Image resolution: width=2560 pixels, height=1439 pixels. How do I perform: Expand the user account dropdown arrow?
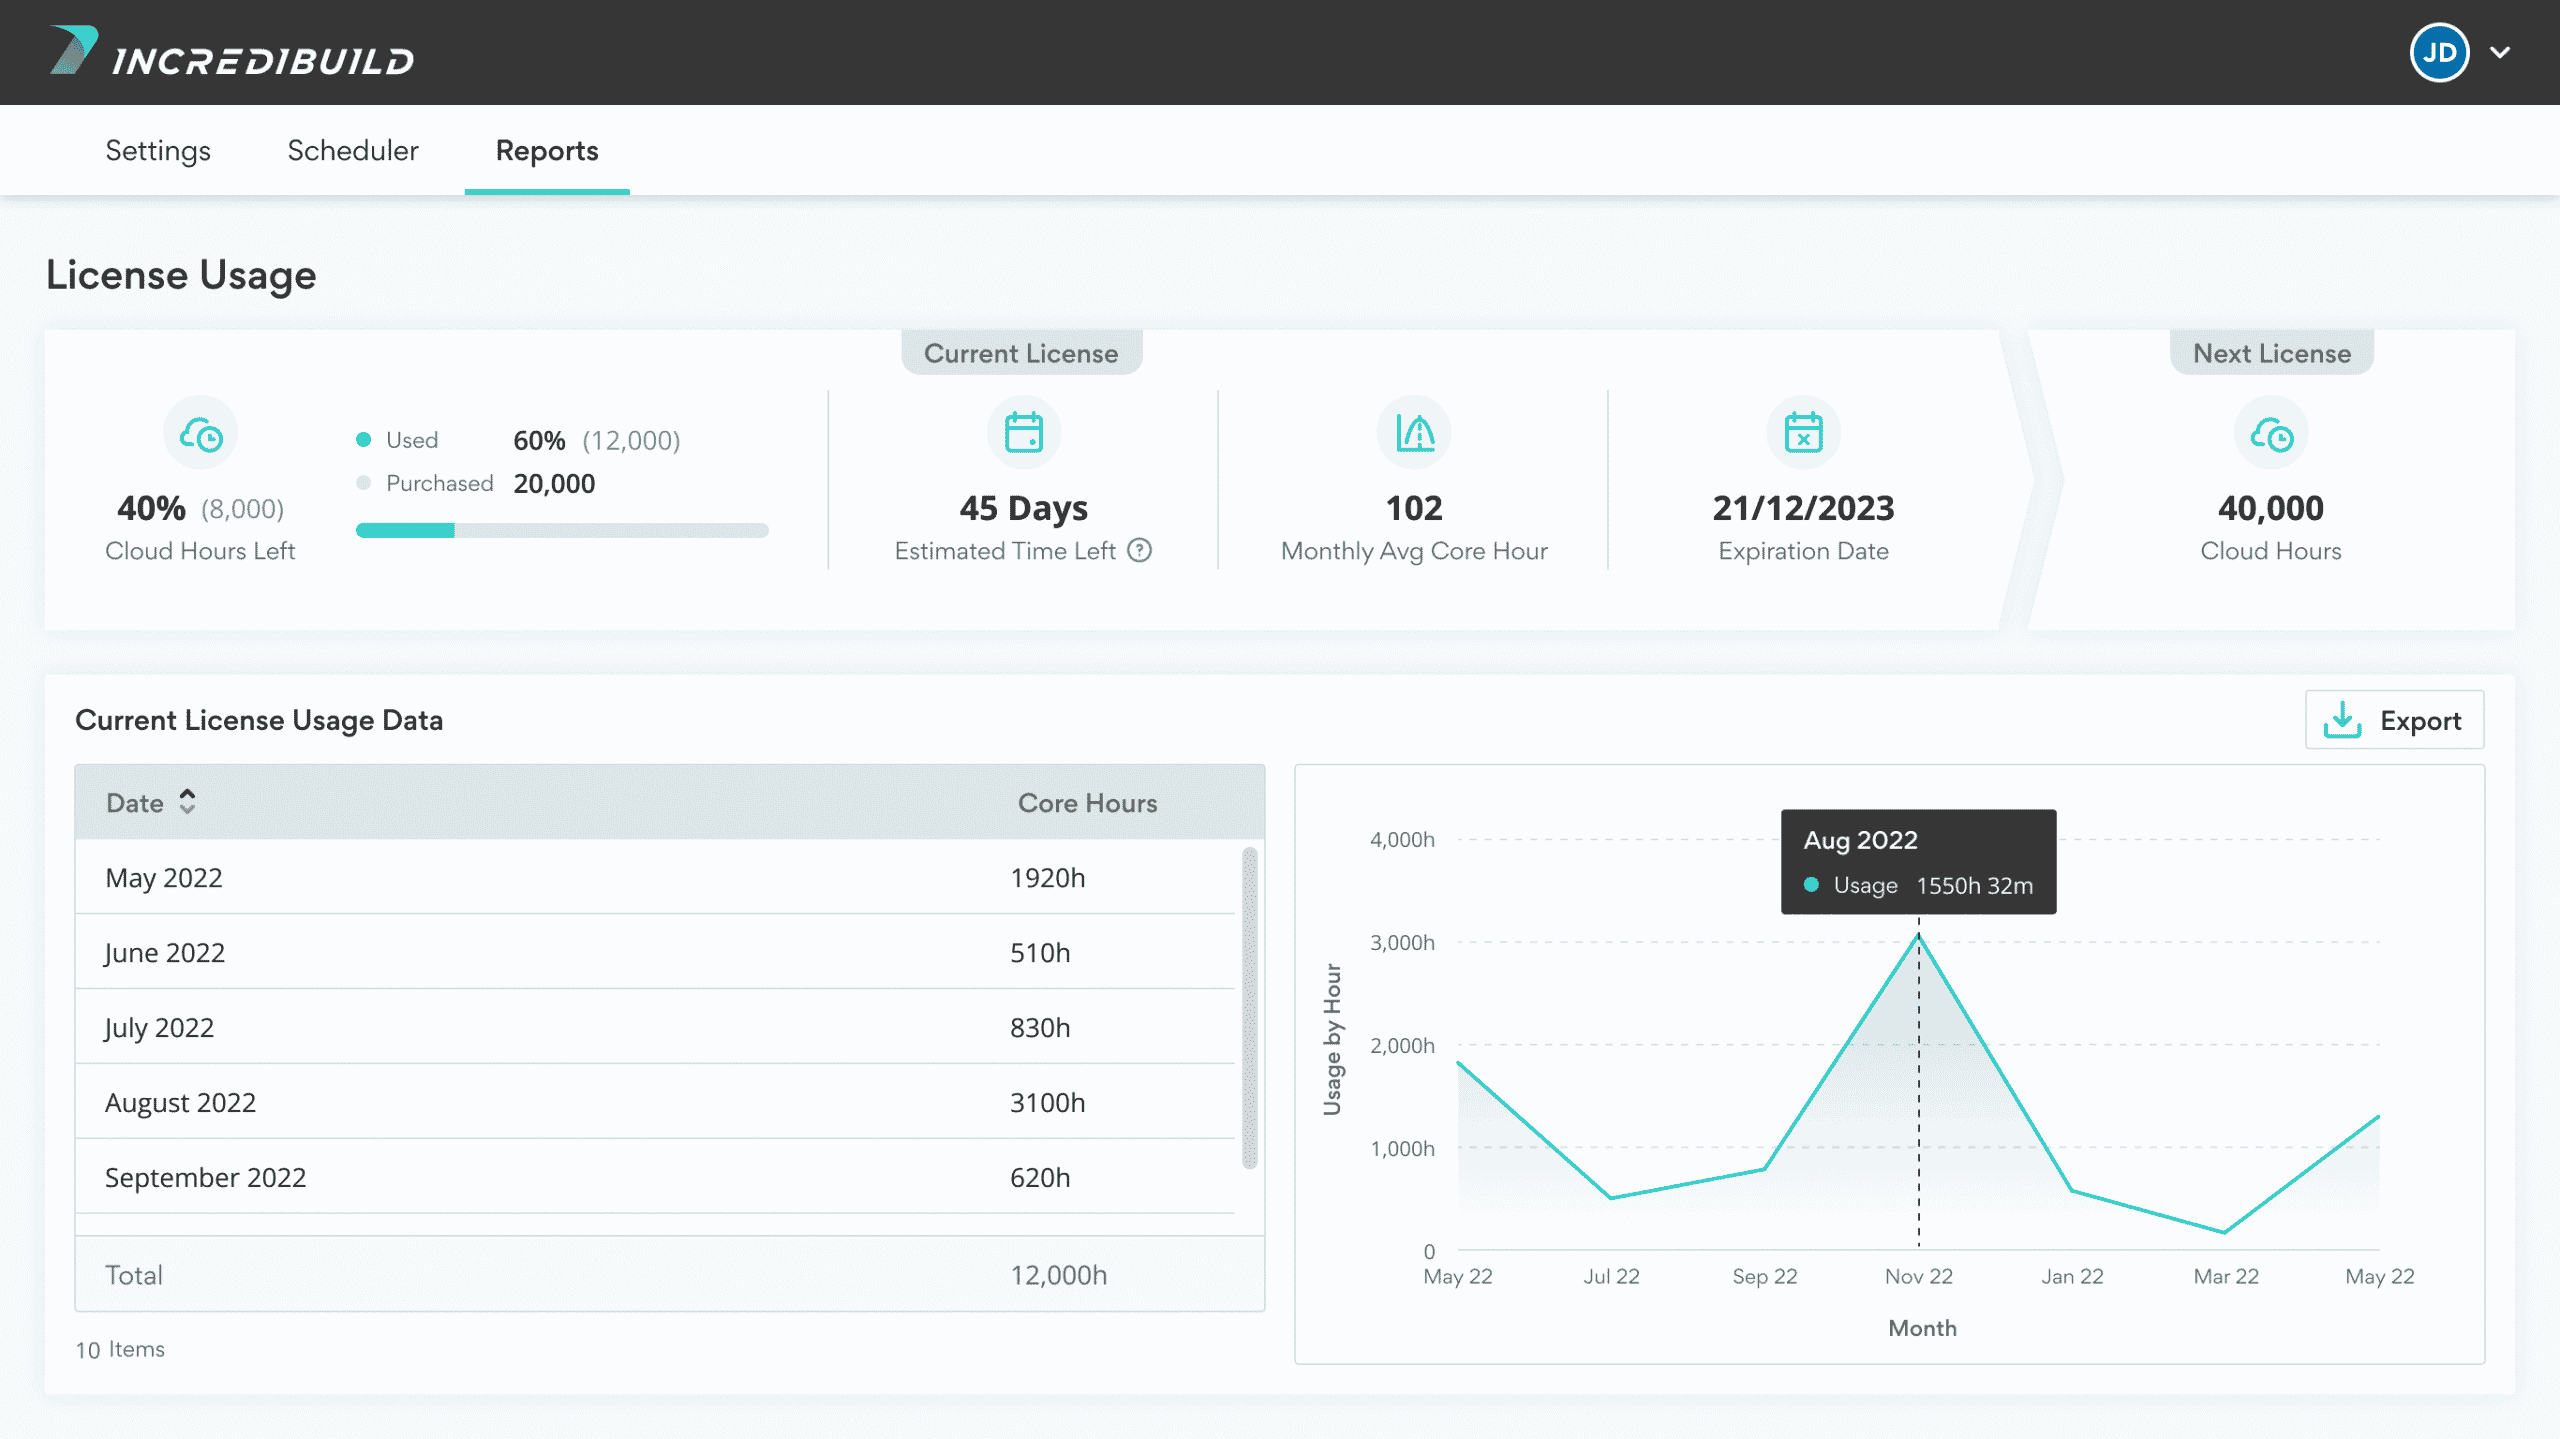pyautogui.click(x=2500, y=52)
